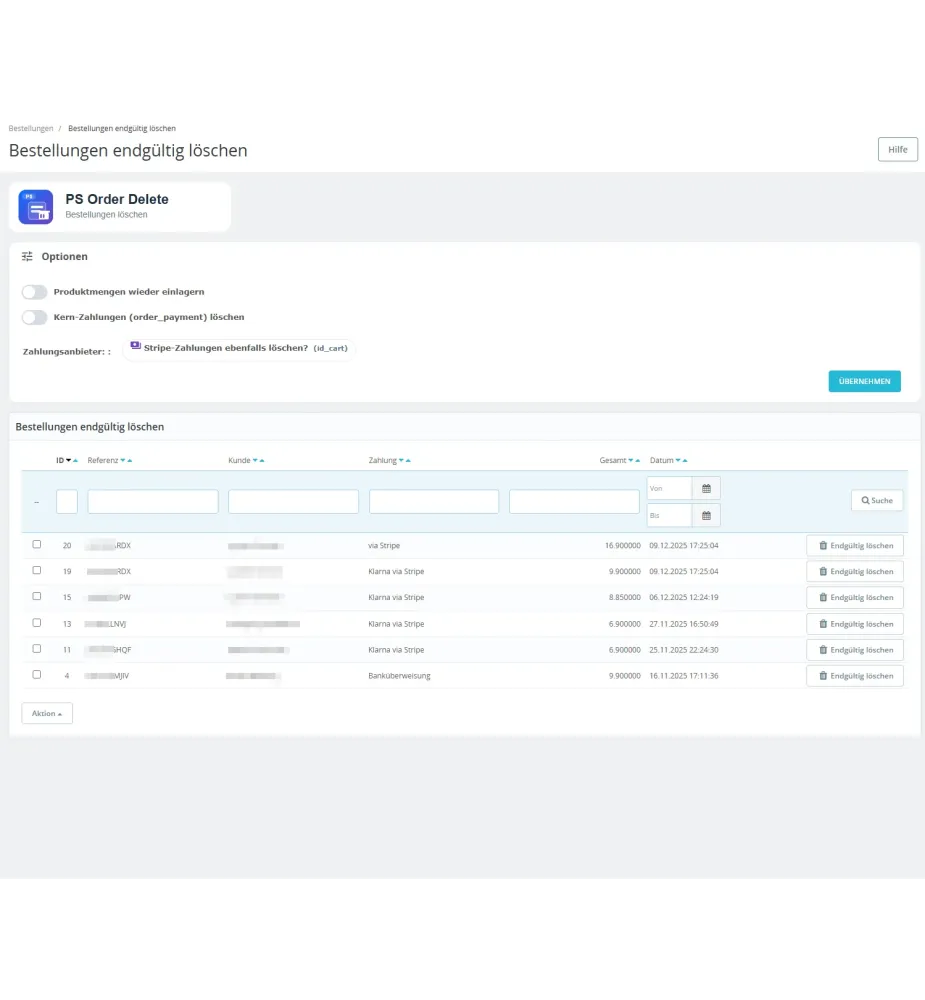
Task: Open the Bis date calendar picker
Action: point(707,515)
